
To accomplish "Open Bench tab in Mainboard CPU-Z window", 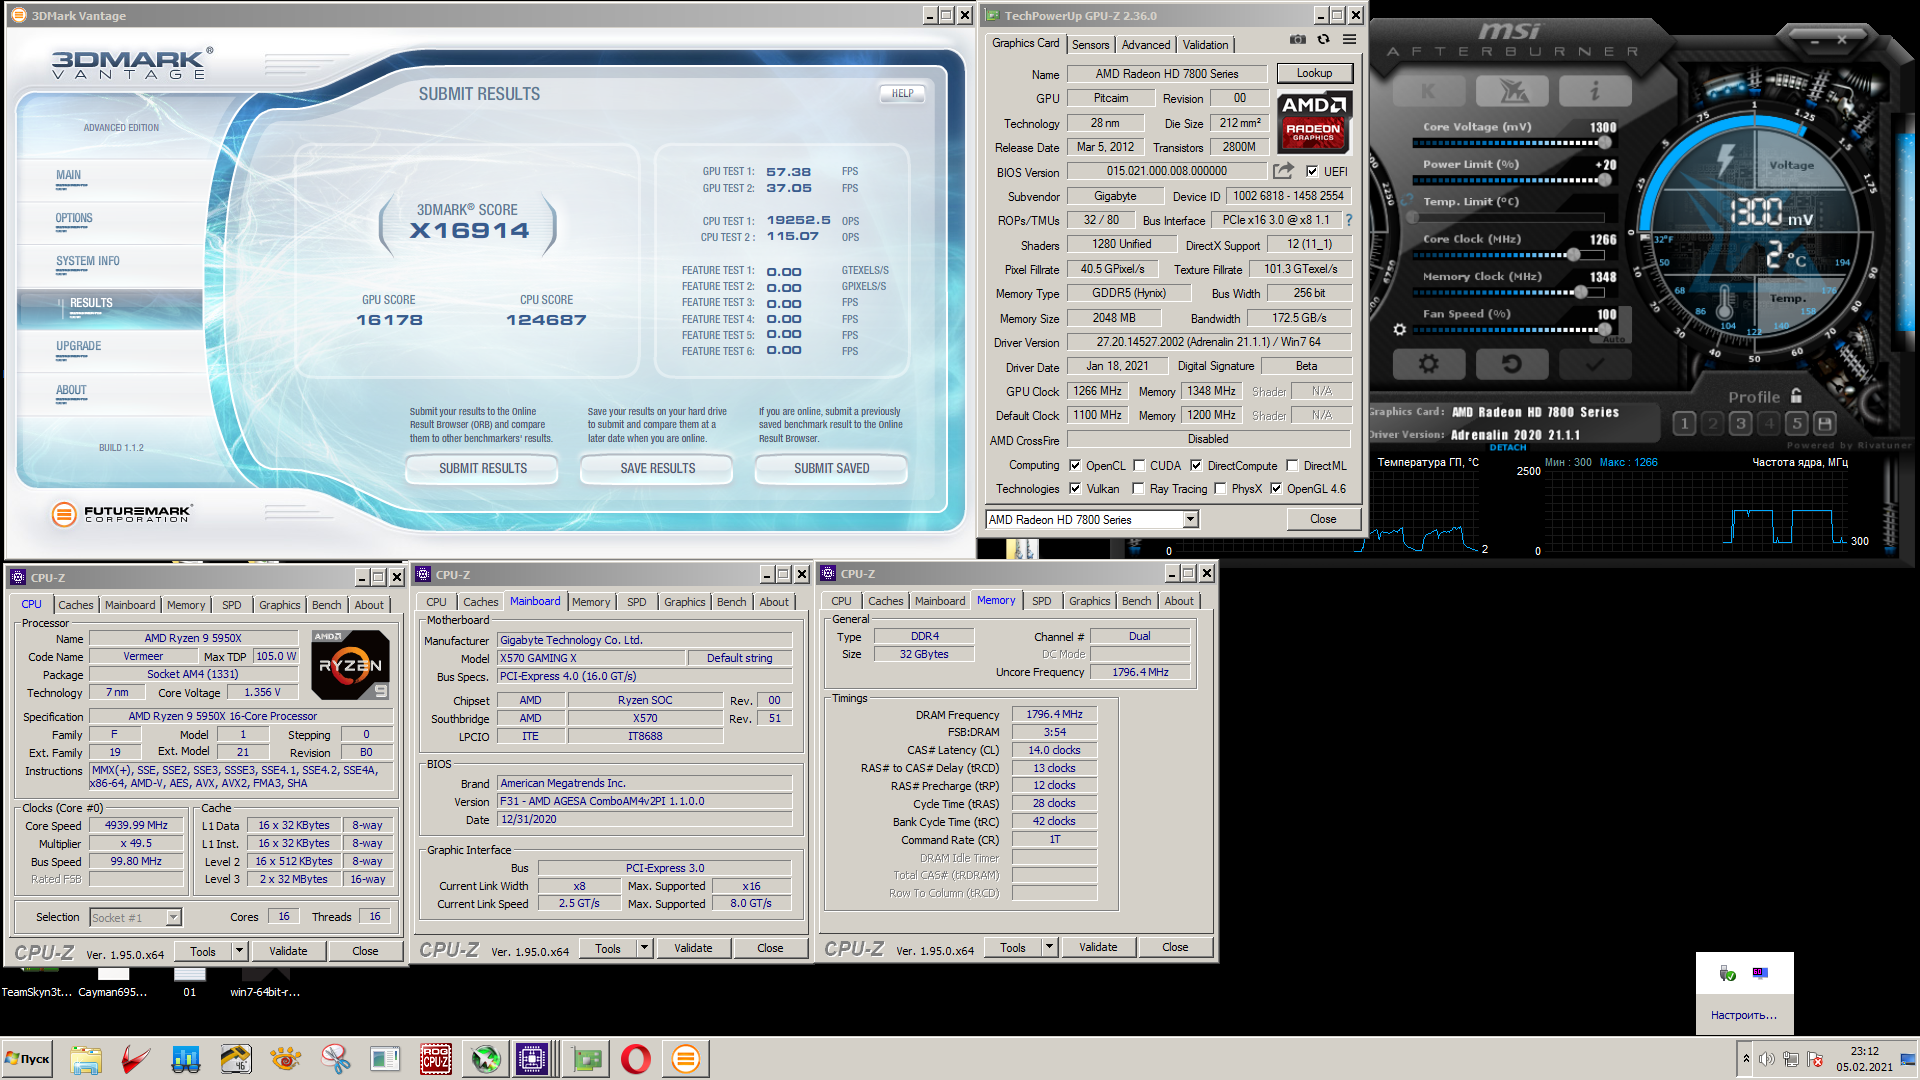I will coord(731,602).
